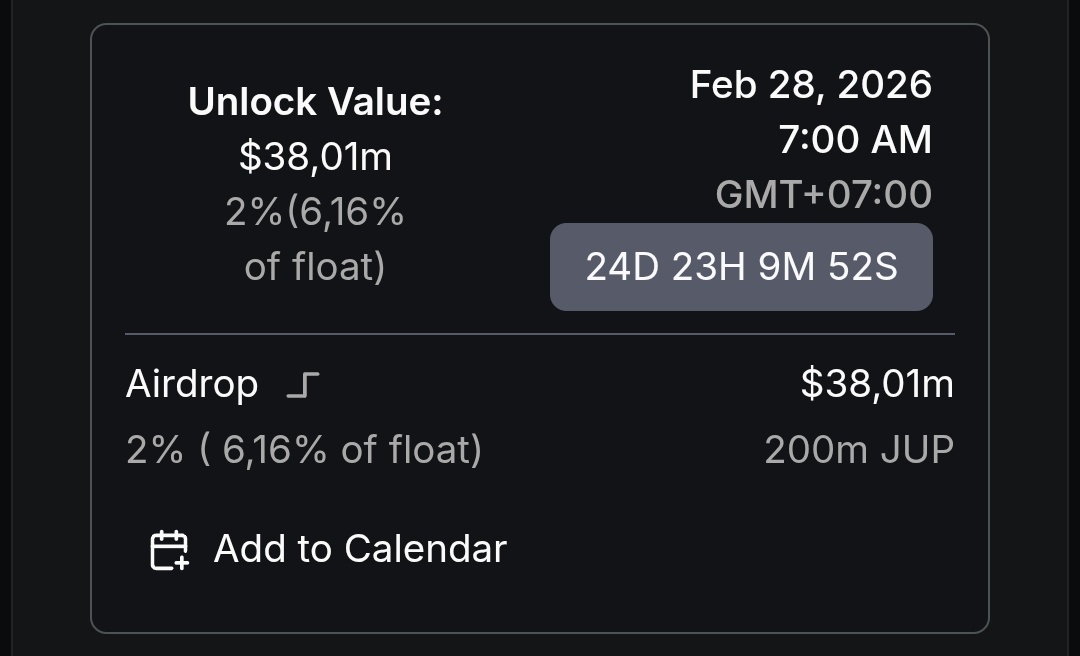Viewport: 1080px width, 656px height.
Task: Click the $38,01m value in Airdrop row
Action: (x=878, y=384)
